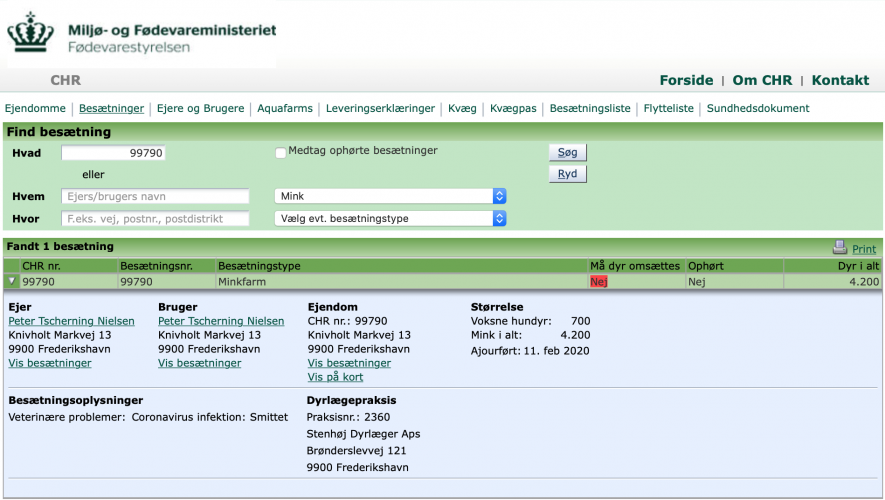Image resolution: width=885 pixels, height=500 pixels.
Task: Navigate to Kontakt in the header
Action: click(840, 80)
